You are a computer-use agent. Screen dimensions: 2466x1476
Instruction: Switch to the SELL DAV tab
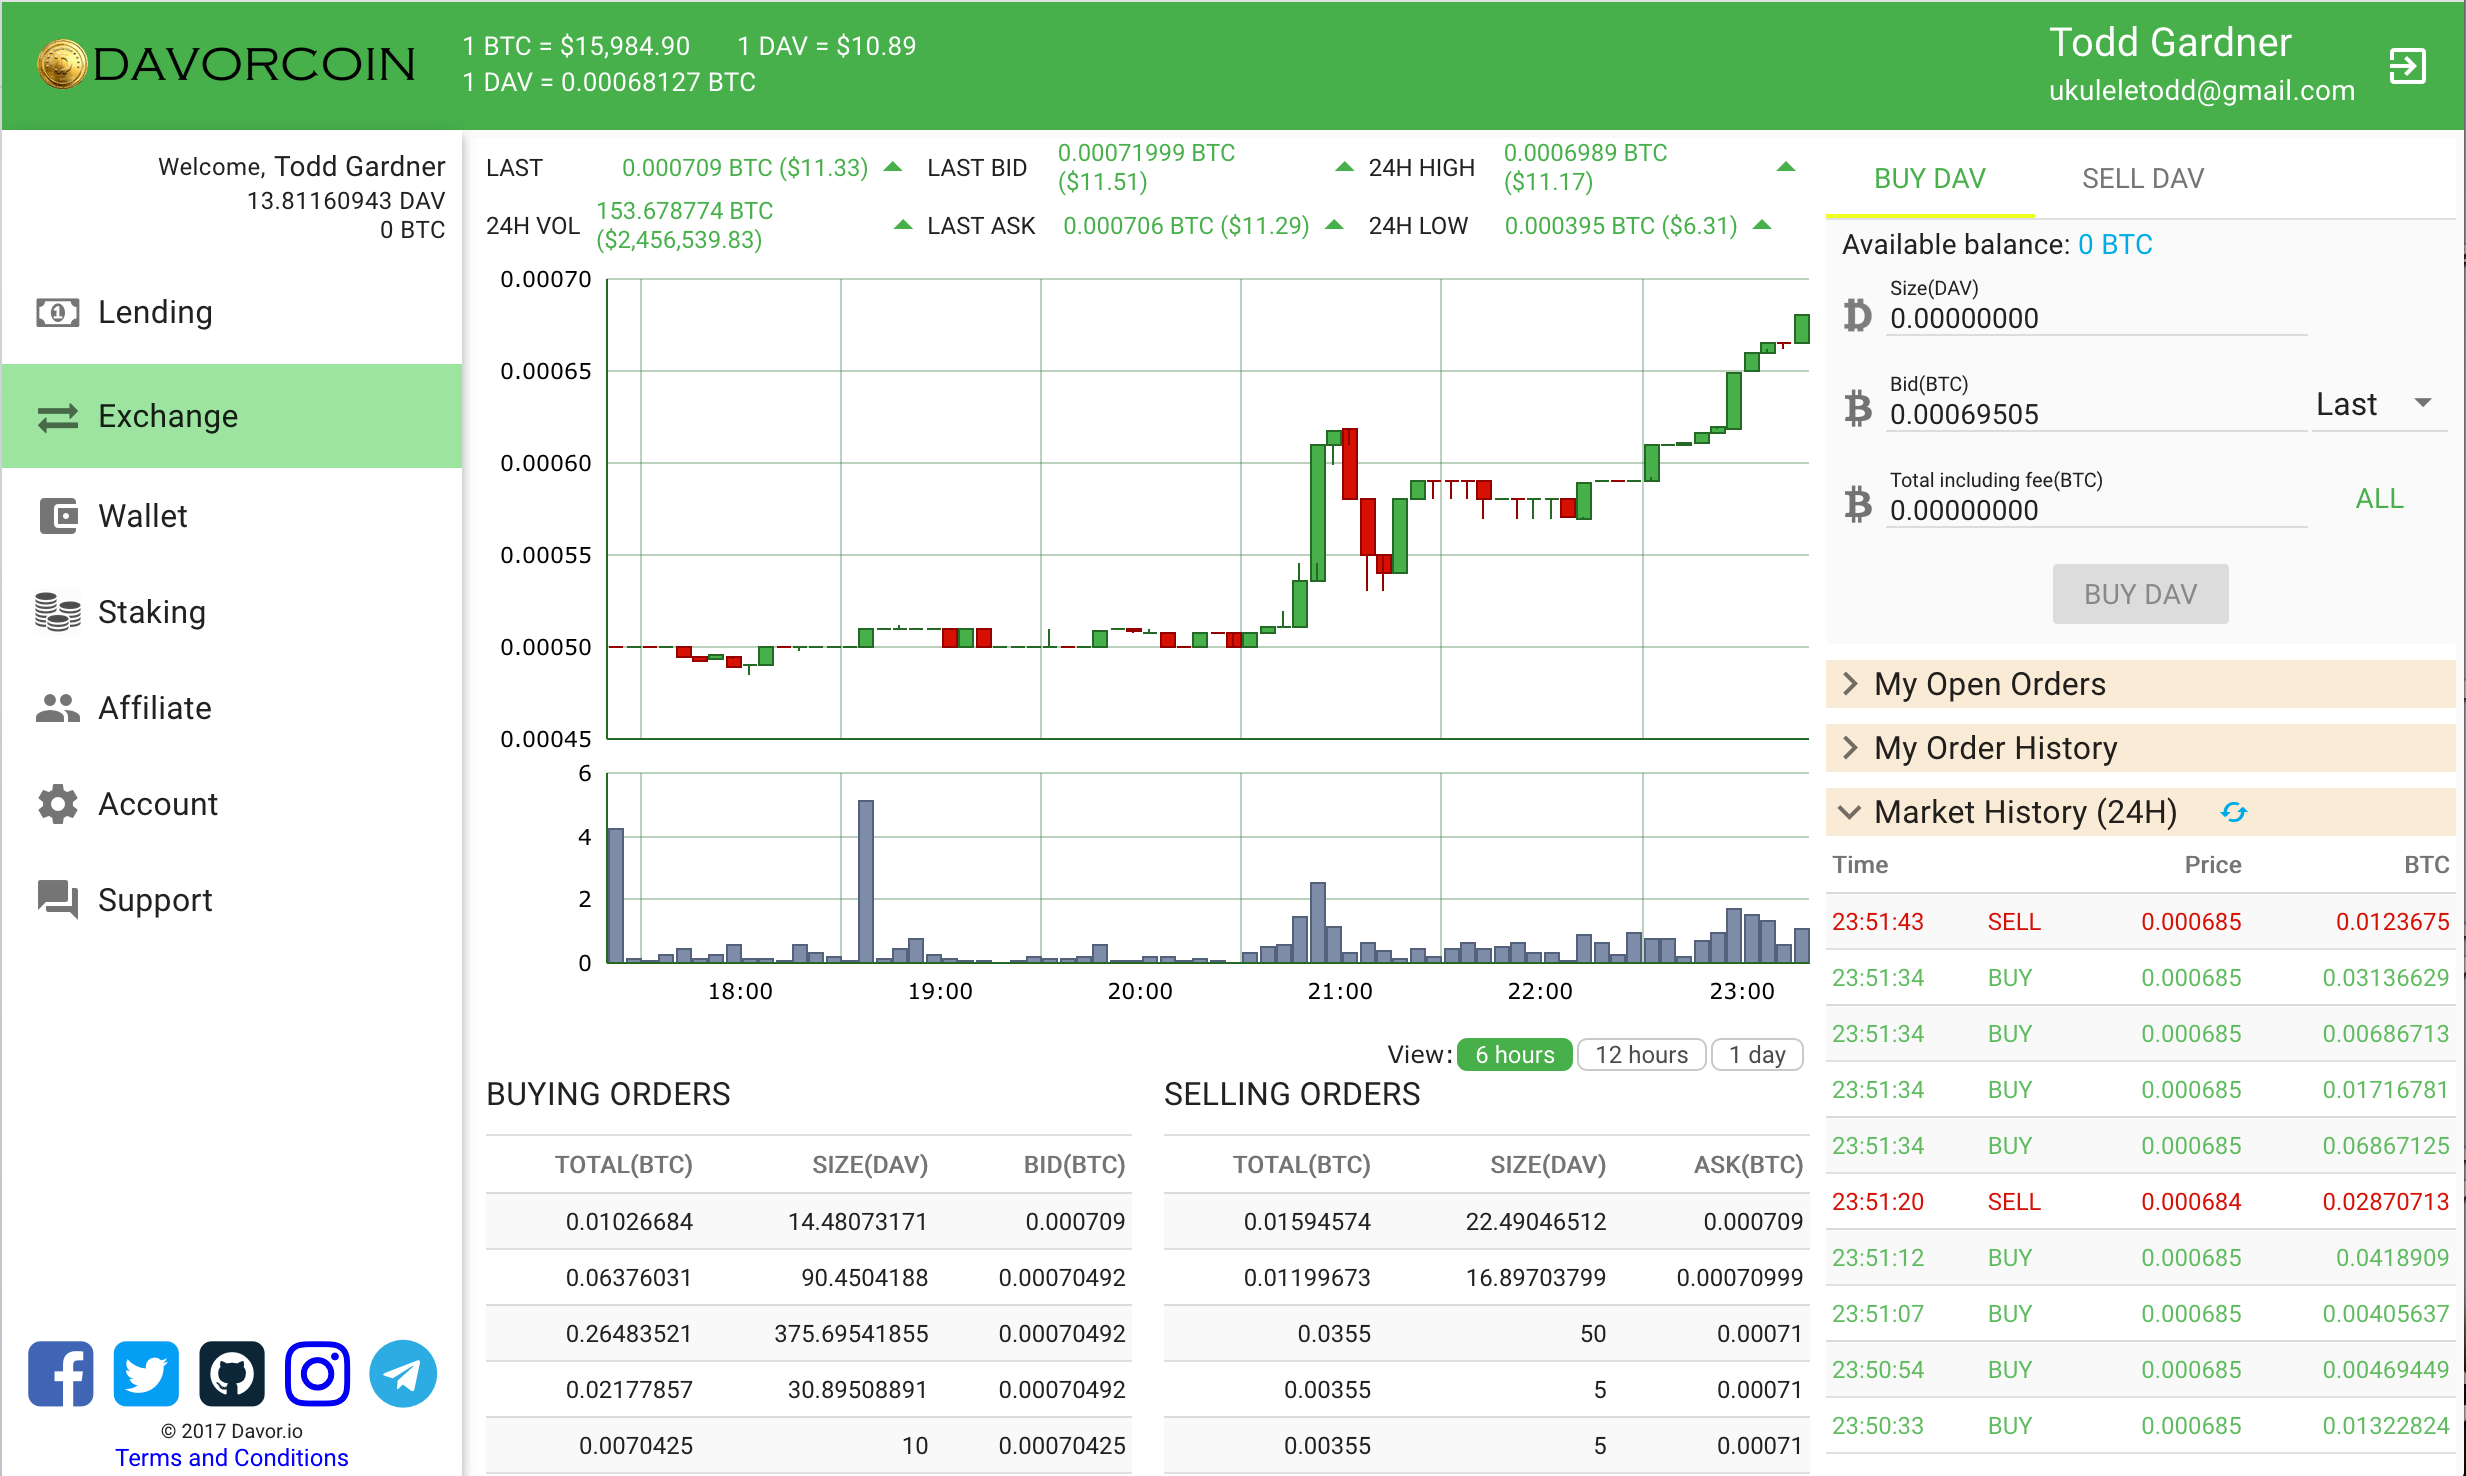tap(2143, 179)
